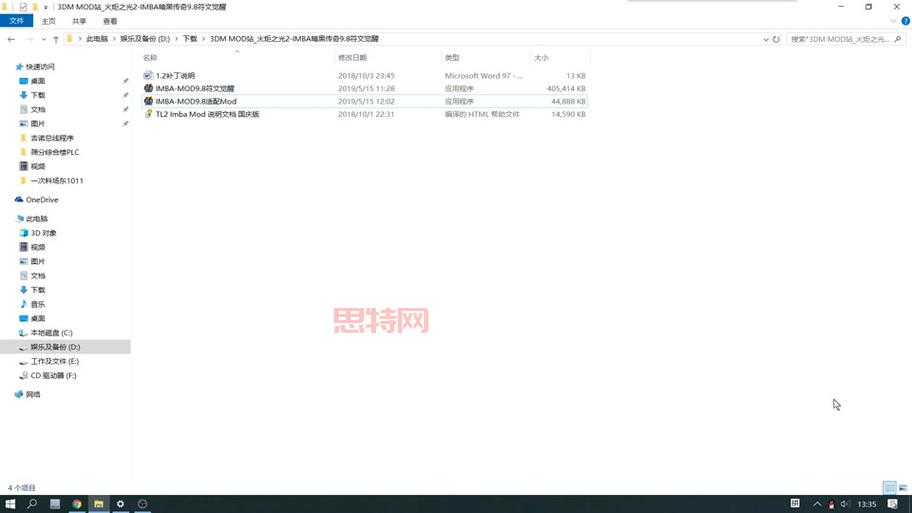Open pinned 文档 under quick access
This screenshot has width=912, height=513.
[38, 109]
